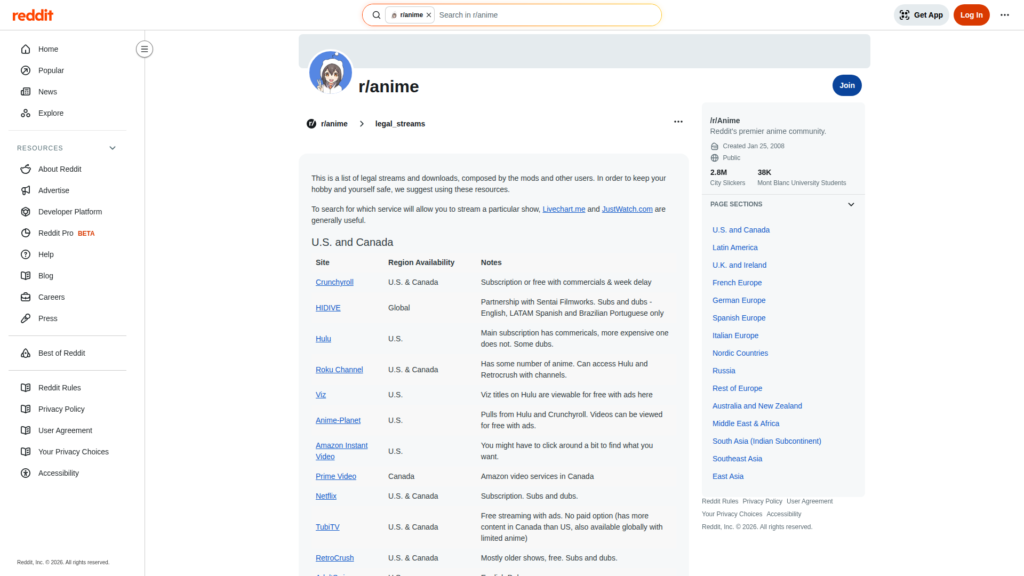Open the wiki page options ellipsis
1024x576 pixels.
678,122
